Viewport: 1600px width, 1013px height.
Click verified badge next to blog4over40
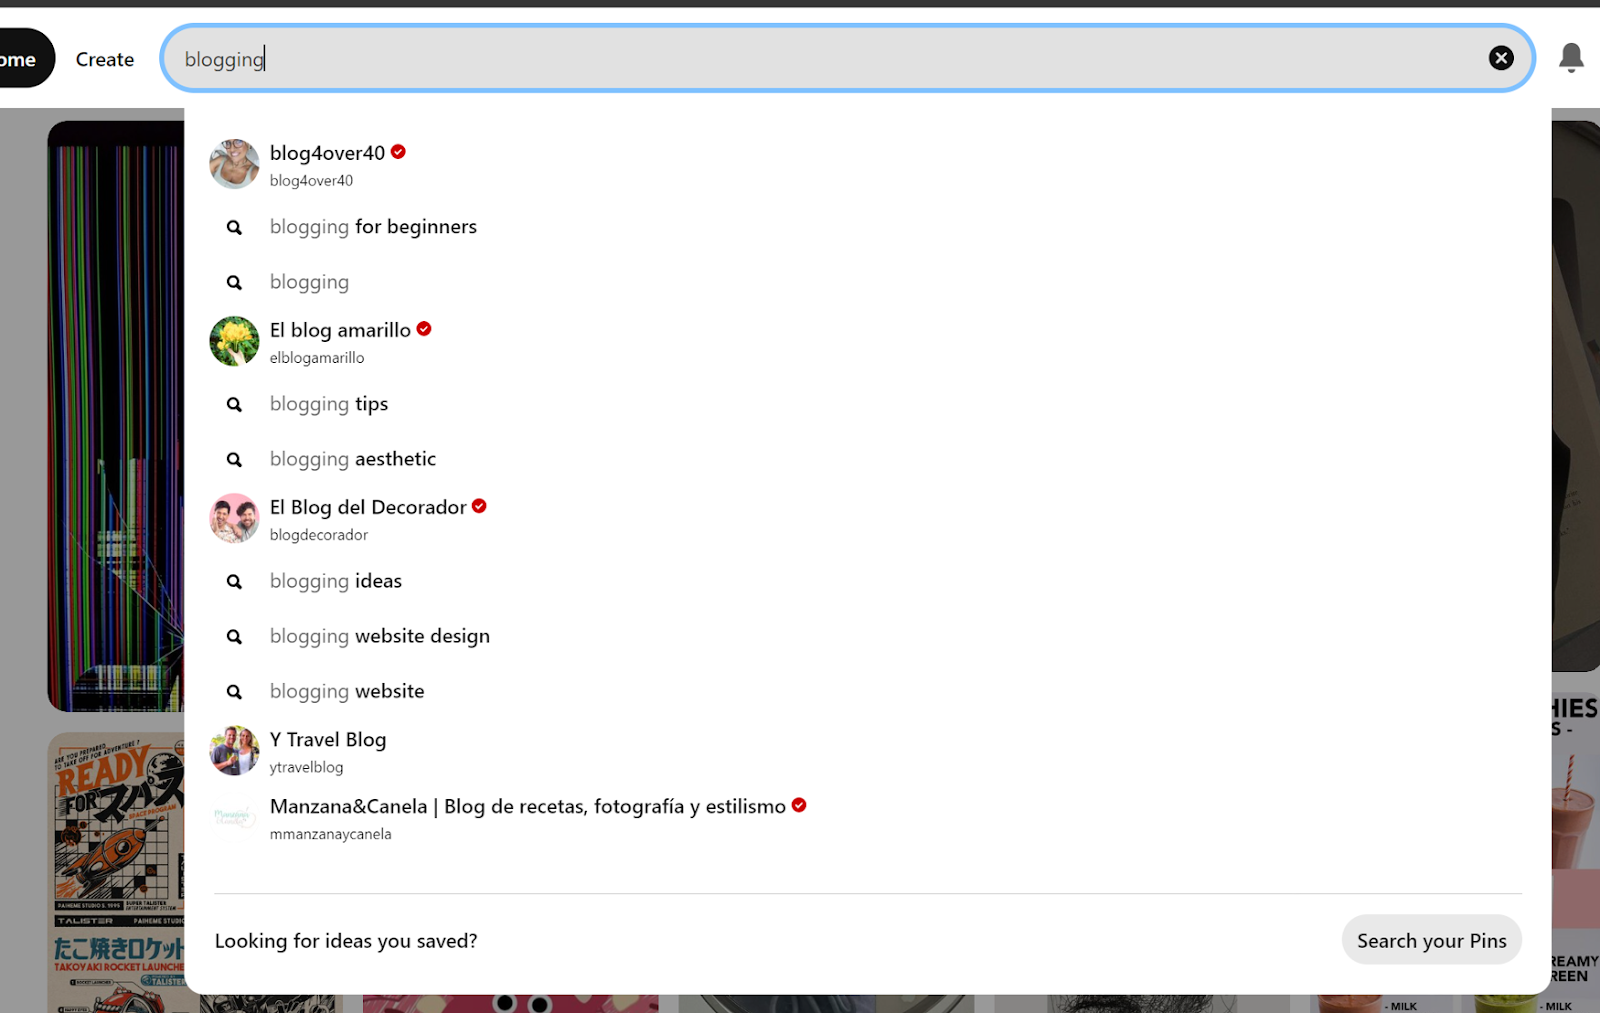coord(398,152)
